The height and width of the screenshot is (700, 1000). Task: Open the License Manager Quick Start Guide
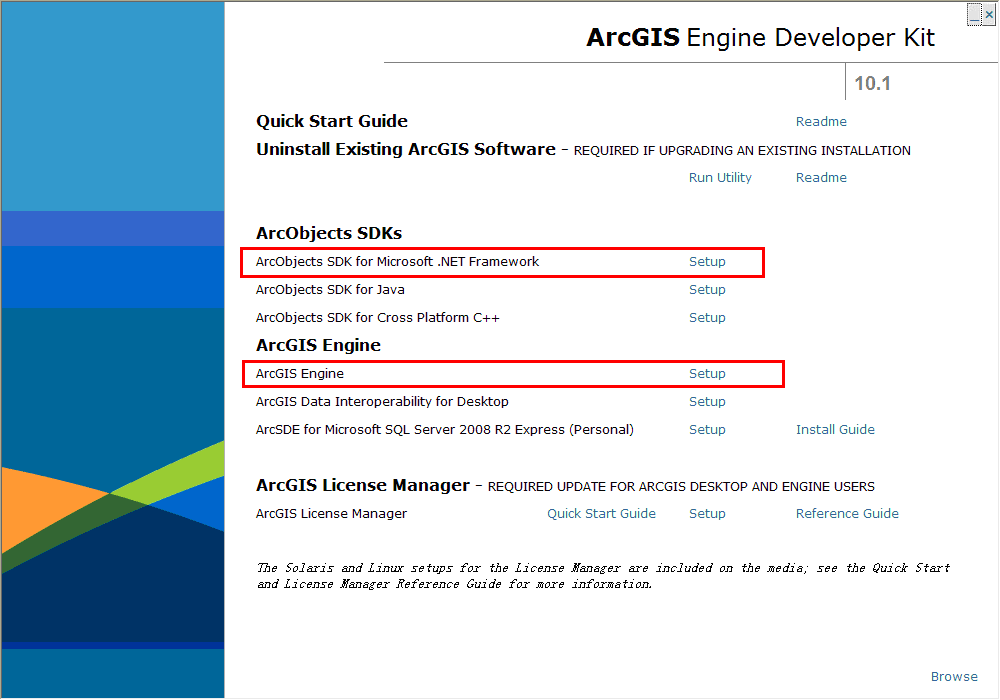[x=601, y=513]
